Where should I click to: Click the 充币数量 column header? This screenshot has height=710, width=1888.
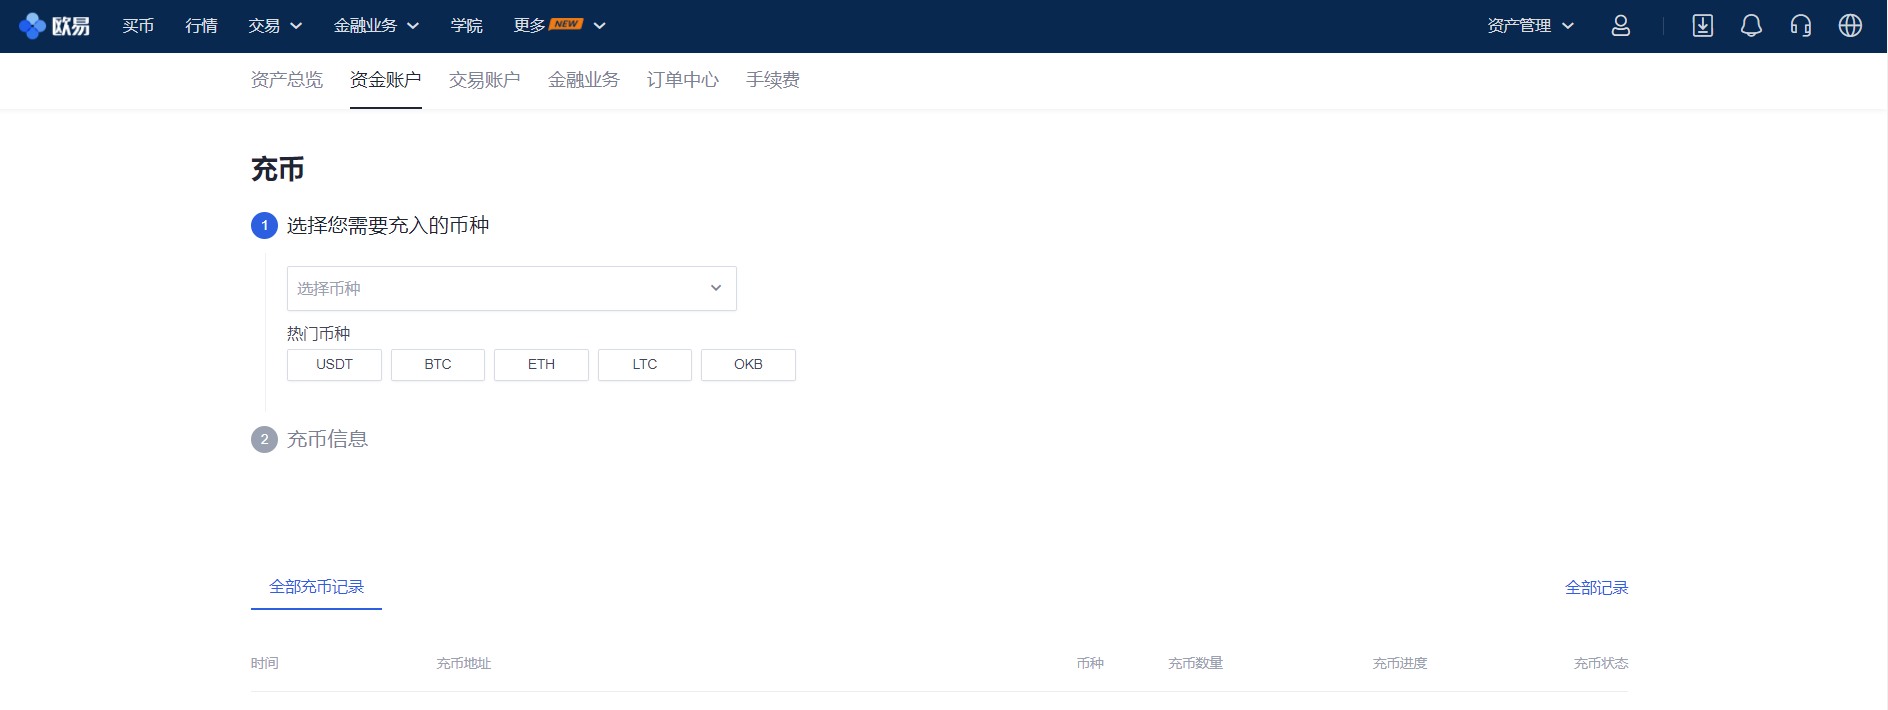[1195, 663]
